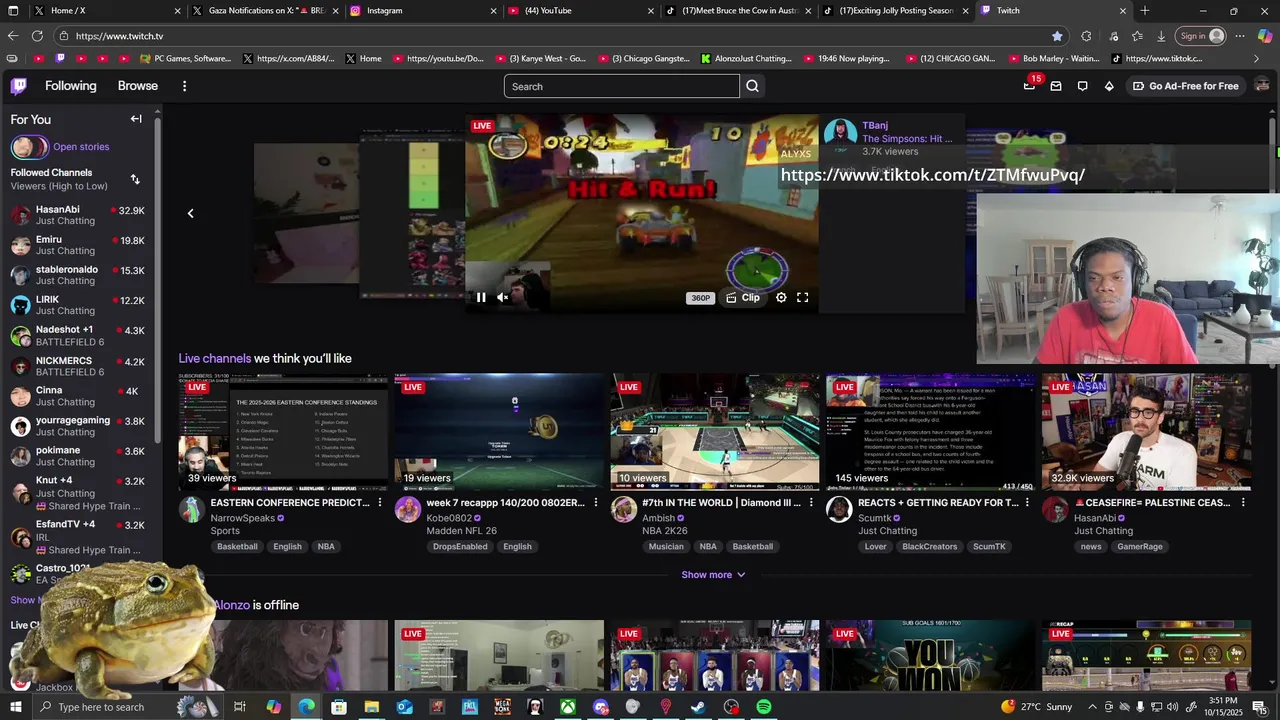1280x720 pixels.
Task: Open Prime loot crown icon with 15 badge
Action: pos(1029,86)
